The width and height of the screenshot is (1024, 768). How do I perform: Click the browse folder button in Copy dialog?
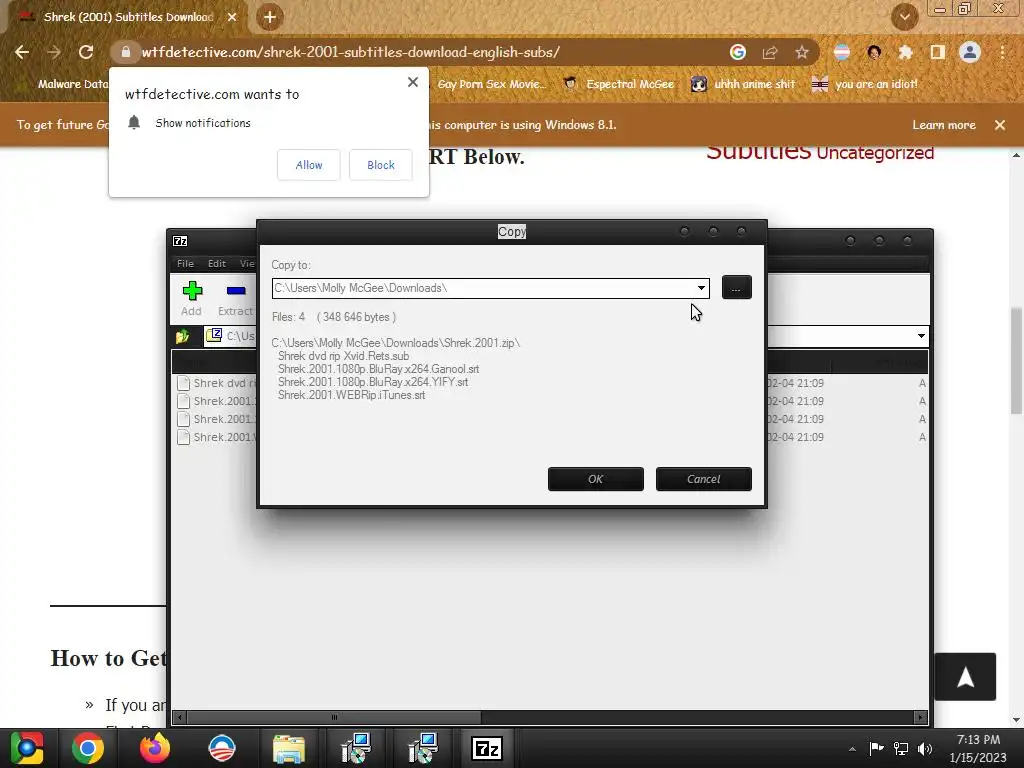pos(737,287)
